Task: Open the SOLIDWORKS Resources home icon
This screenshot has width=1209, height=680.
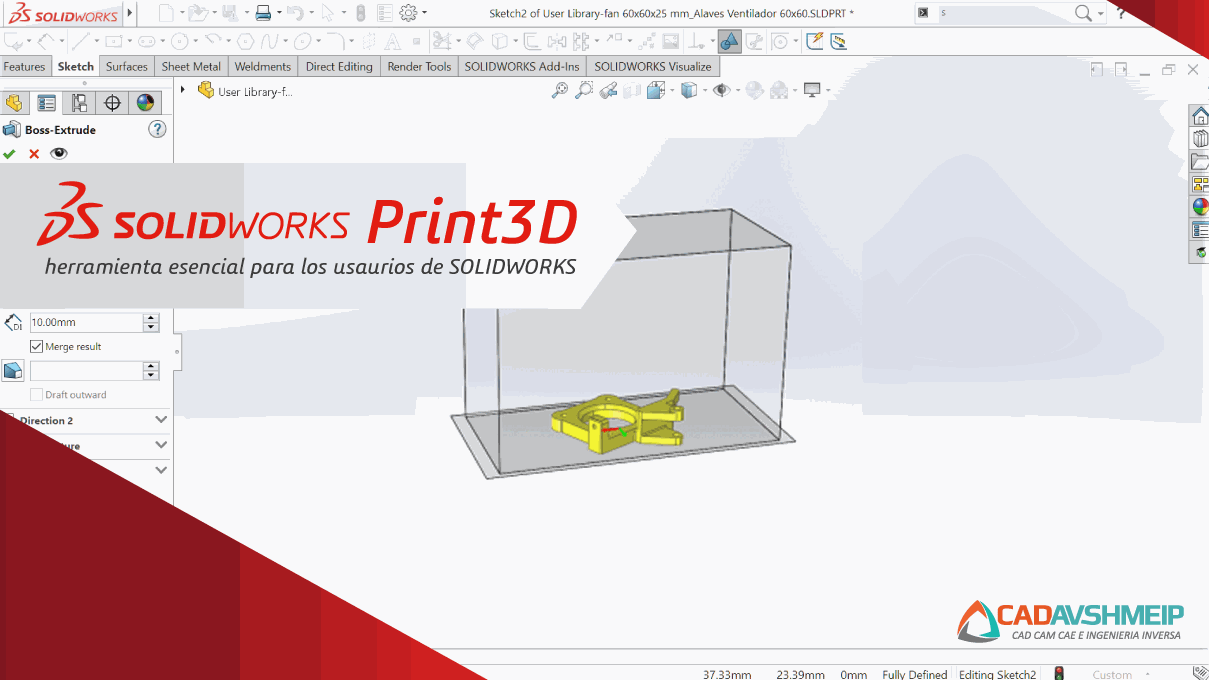Action: click(1200, 115)
